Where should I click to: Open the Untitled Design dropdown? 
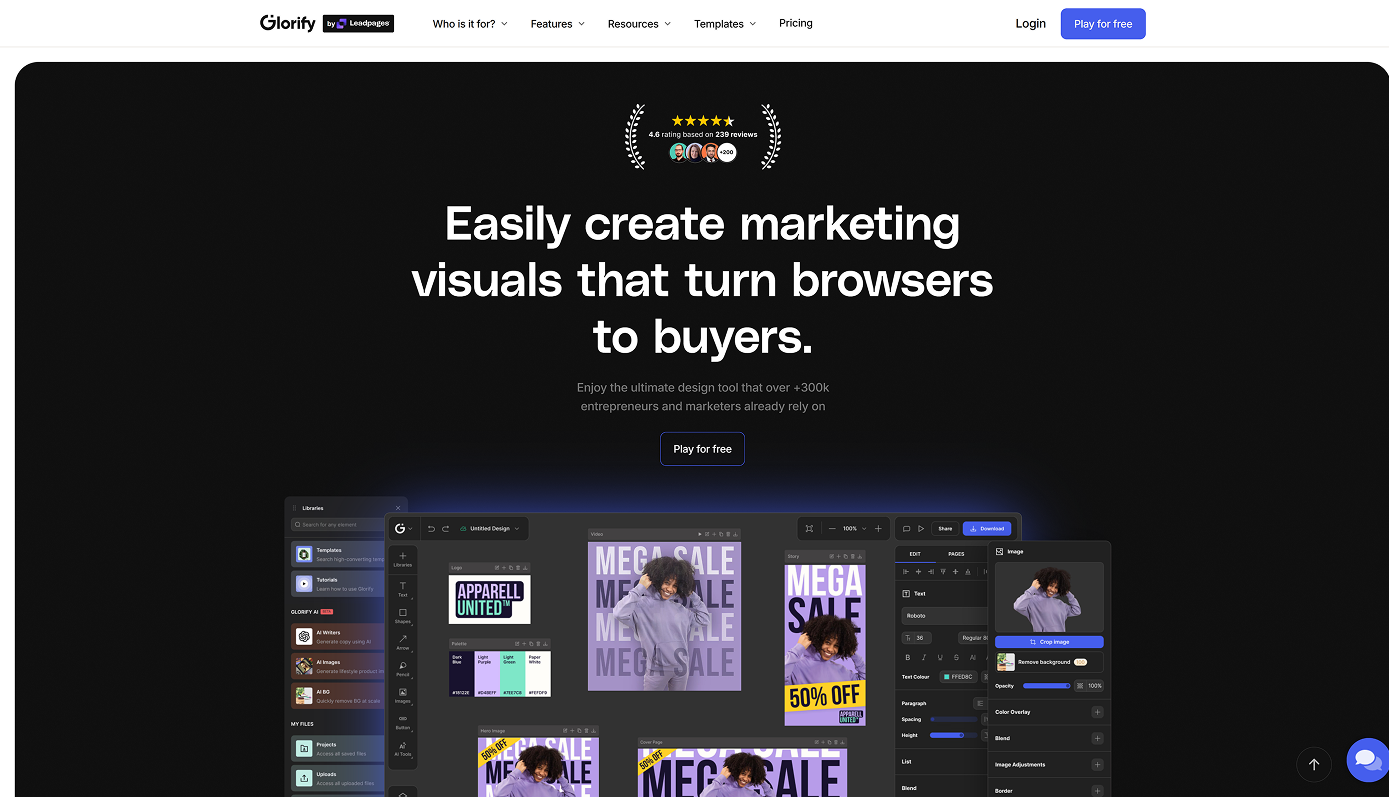click(x=489, y=528)
